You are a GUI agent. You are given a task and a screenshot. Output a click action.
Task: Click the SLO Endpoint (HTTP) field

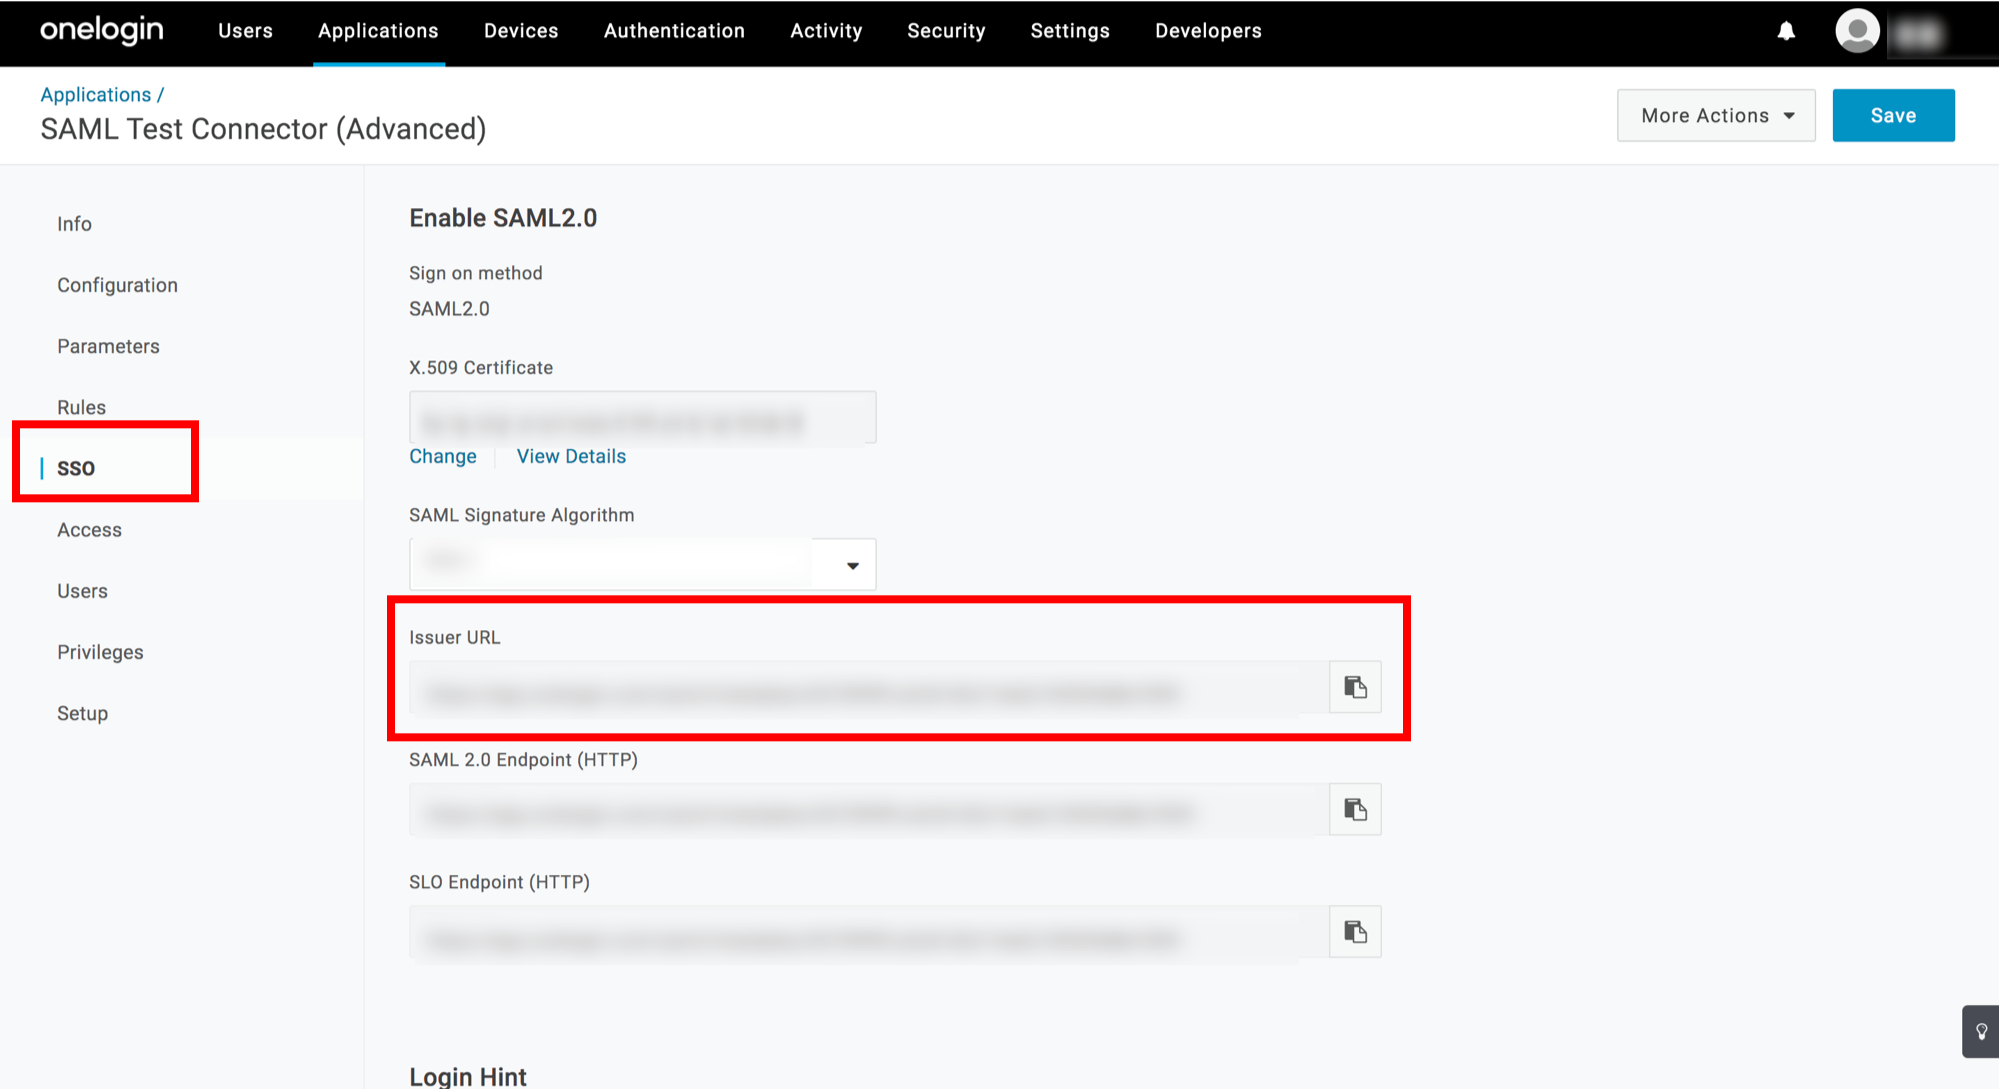pyautogui.click(x=869, y=932)
